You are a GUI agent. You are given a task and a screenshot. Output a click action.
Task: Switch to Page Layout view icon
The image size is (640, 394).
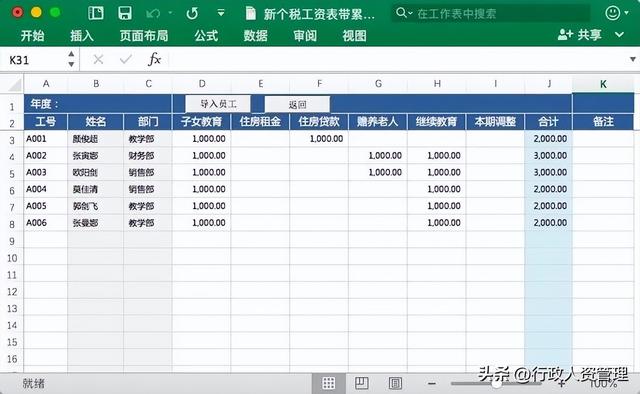click(x=362, y=383)
